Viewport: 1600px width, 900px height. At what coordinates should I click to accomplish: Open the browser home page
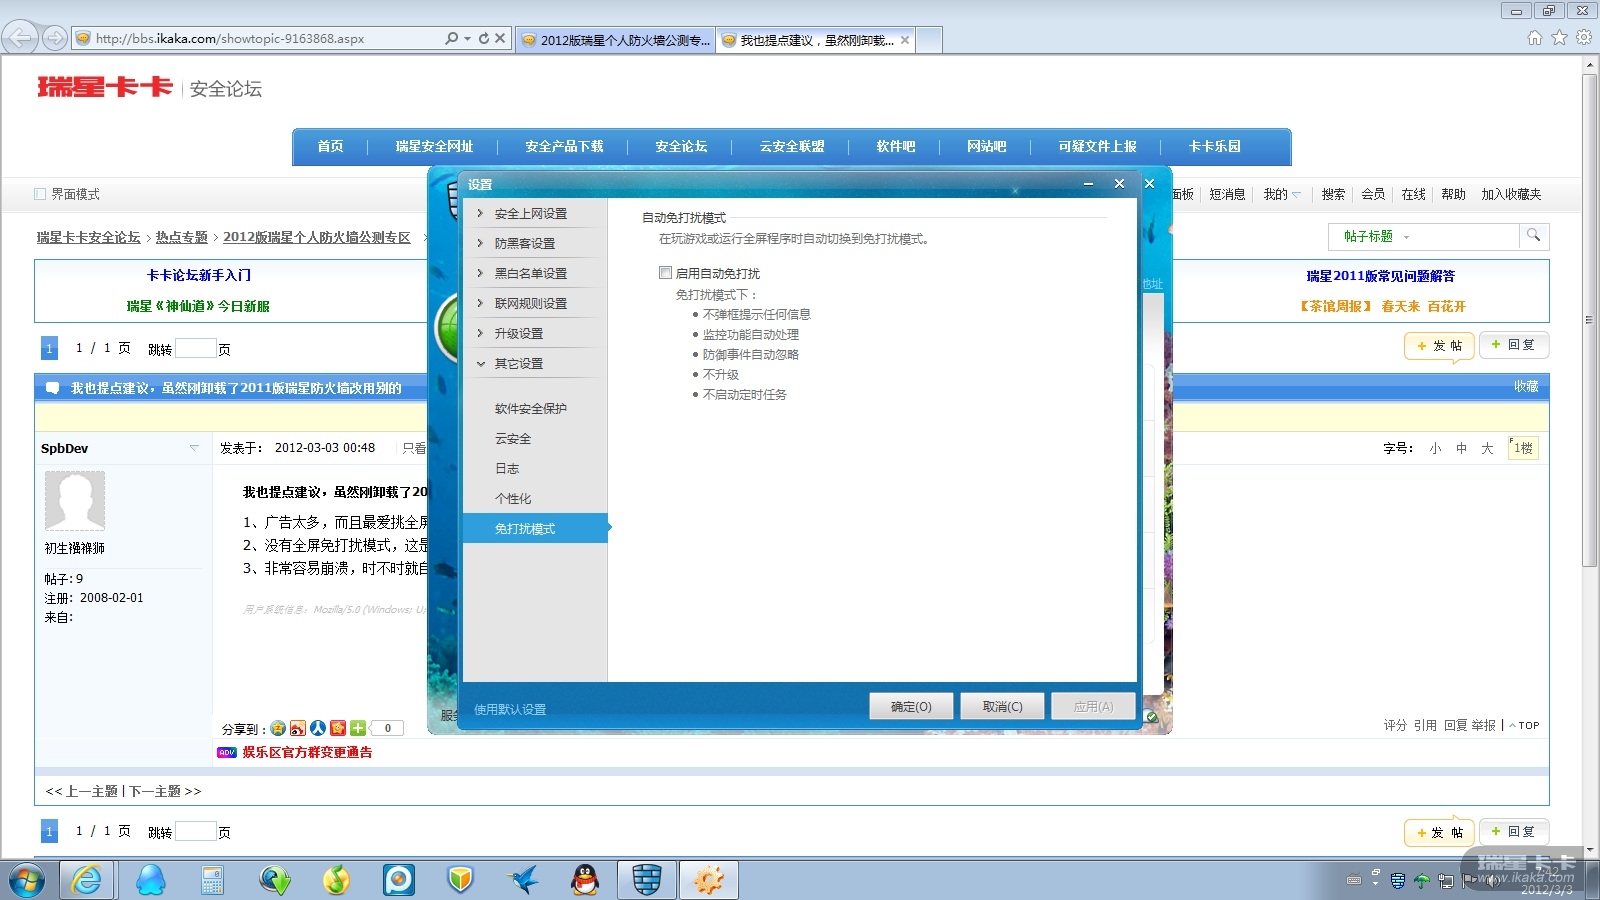(1535, 38)
